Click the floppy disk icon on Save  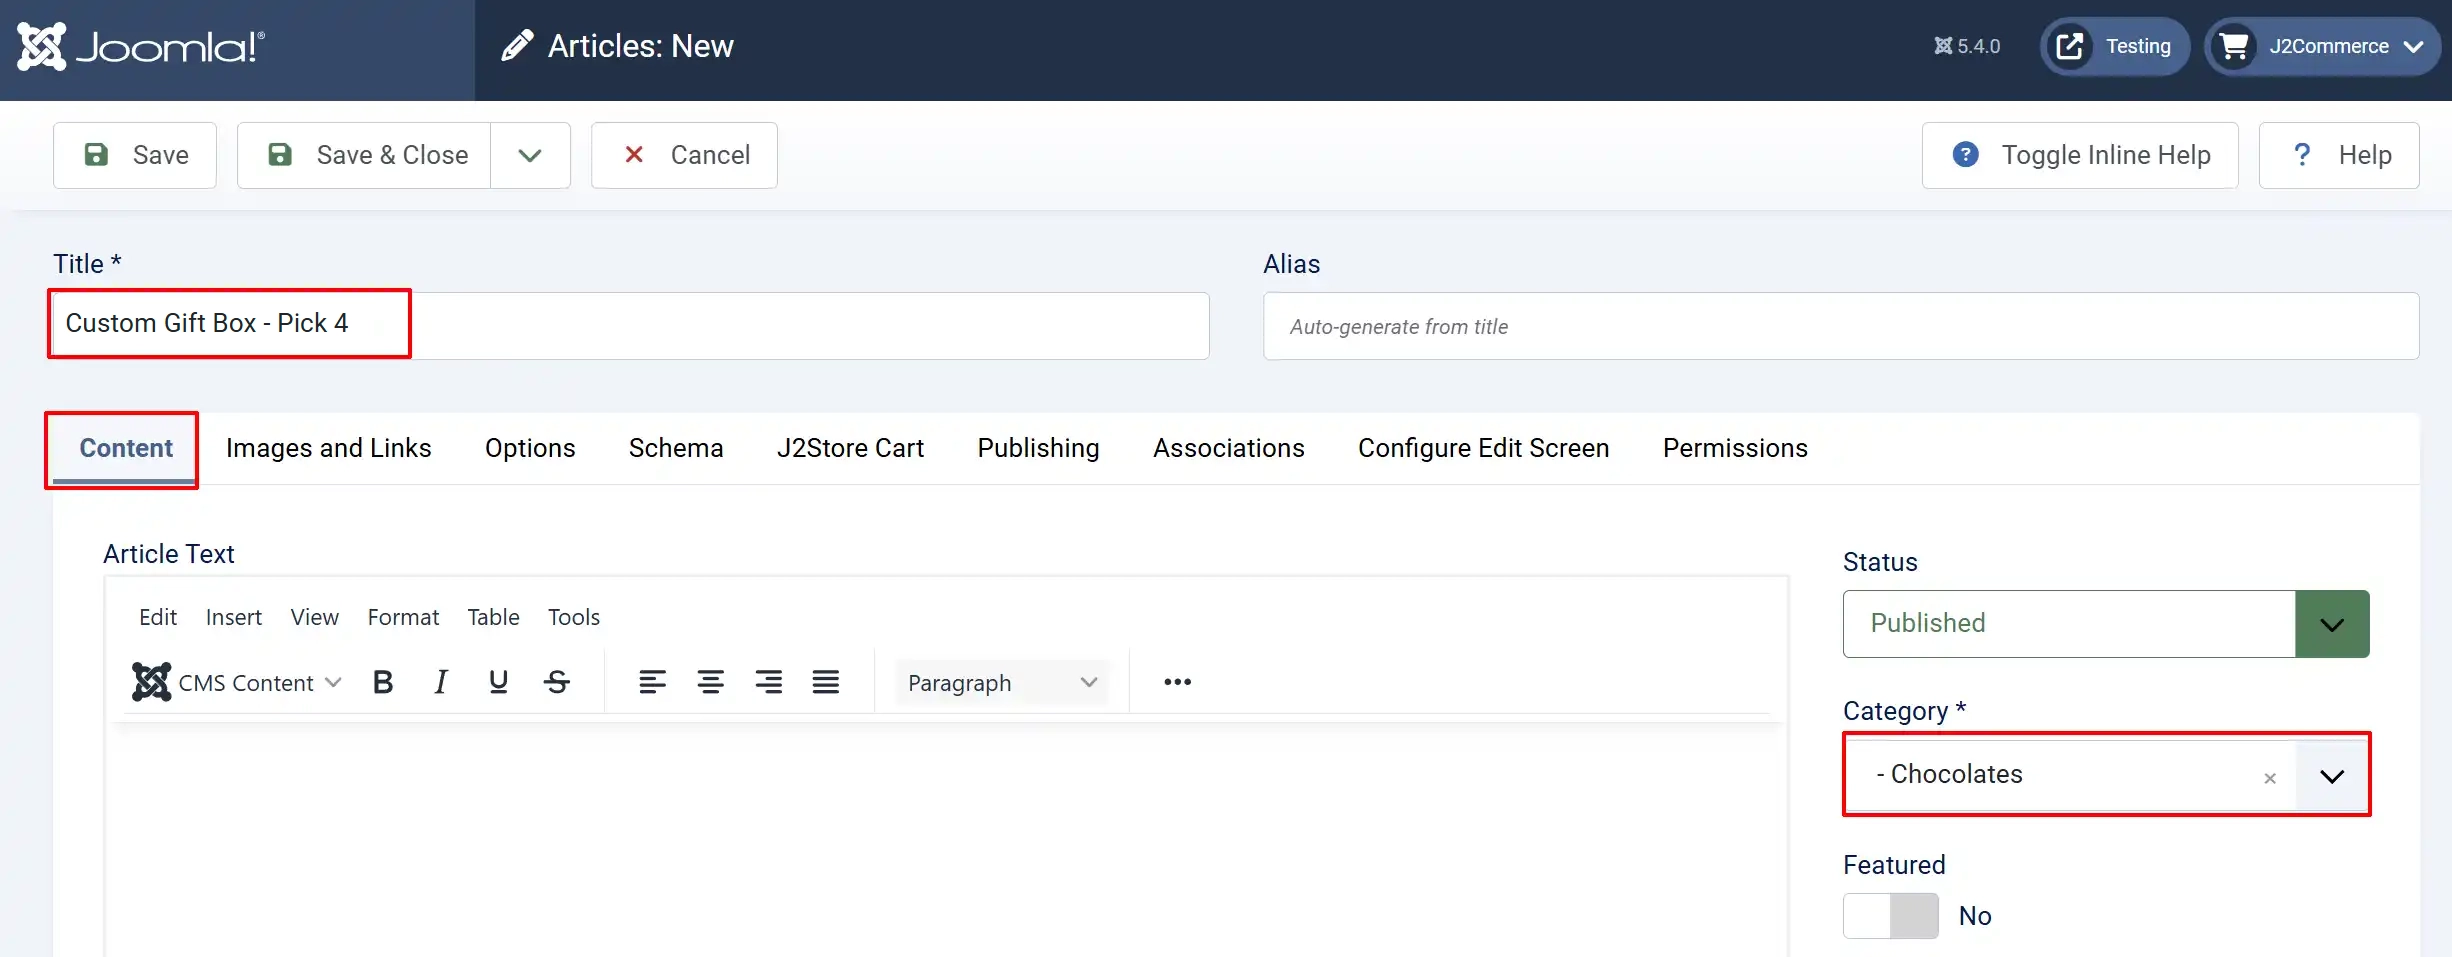(x=96, y=154)
